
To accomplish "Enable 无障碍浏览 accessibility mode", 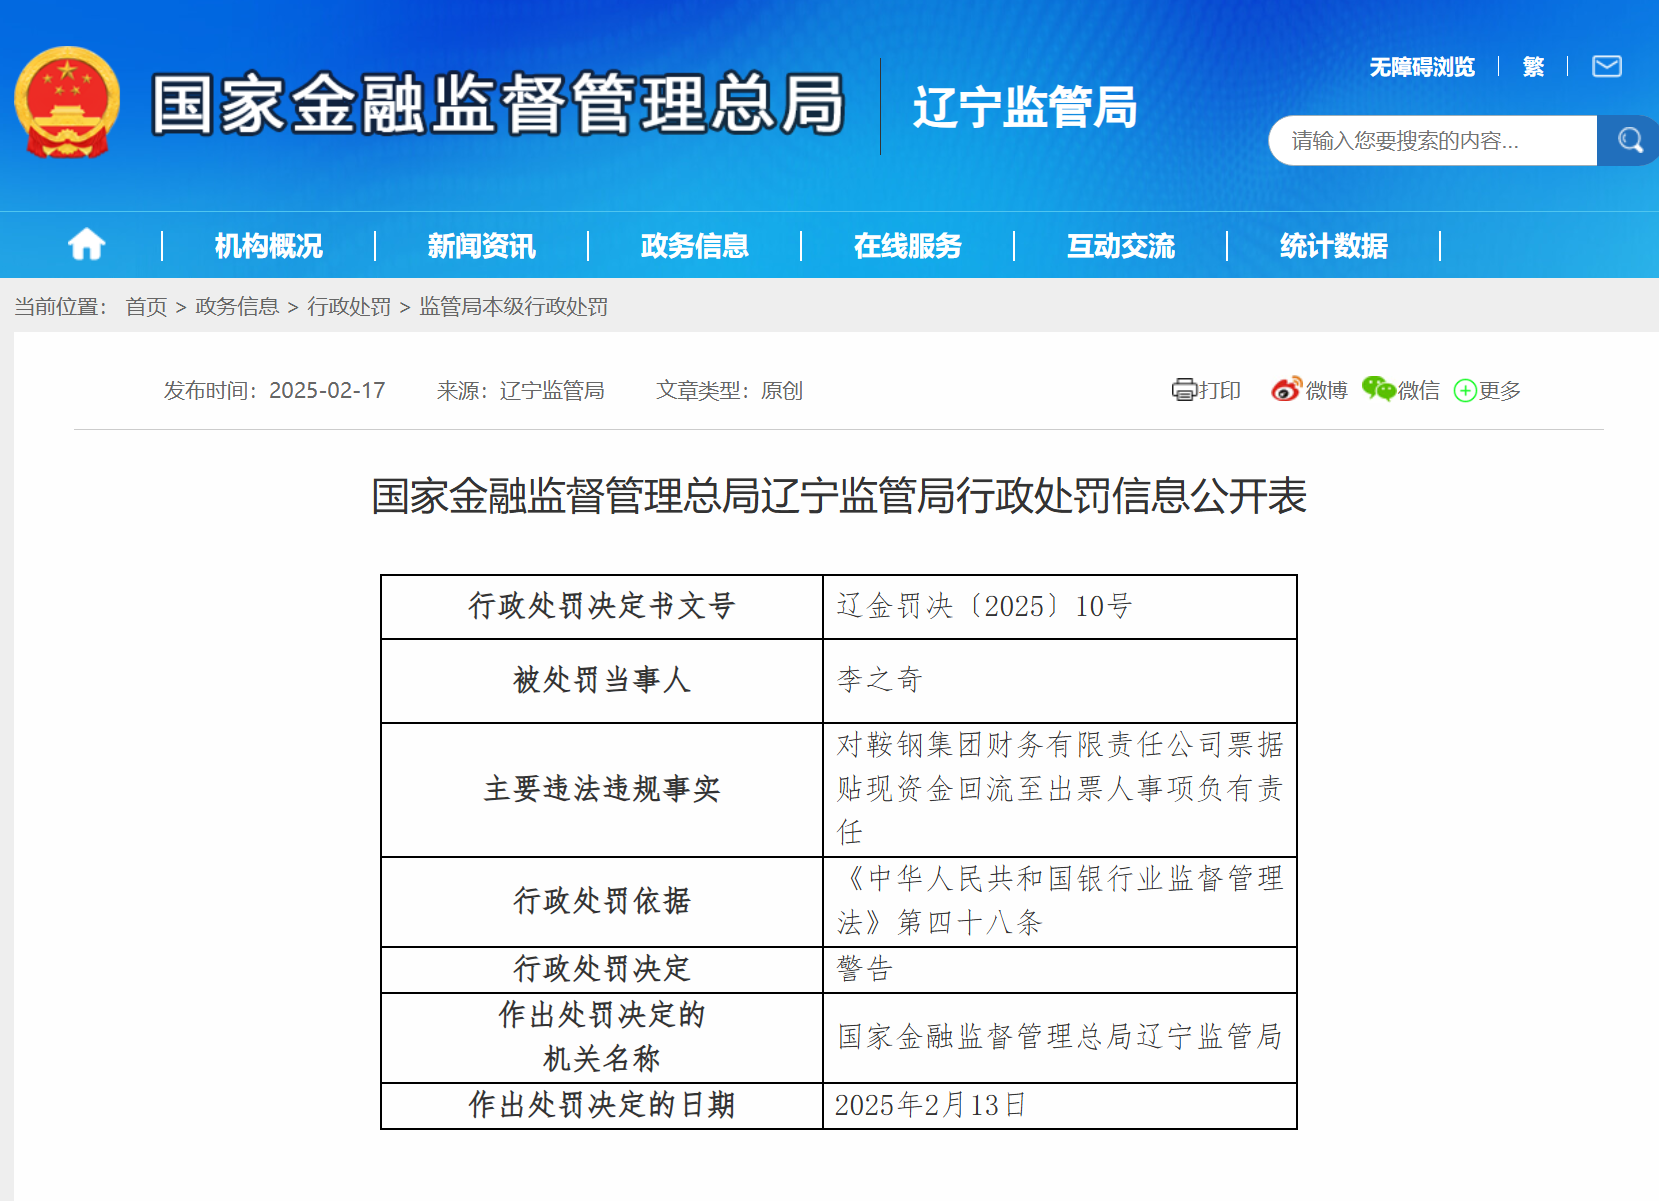I will tap(1421, 67).
